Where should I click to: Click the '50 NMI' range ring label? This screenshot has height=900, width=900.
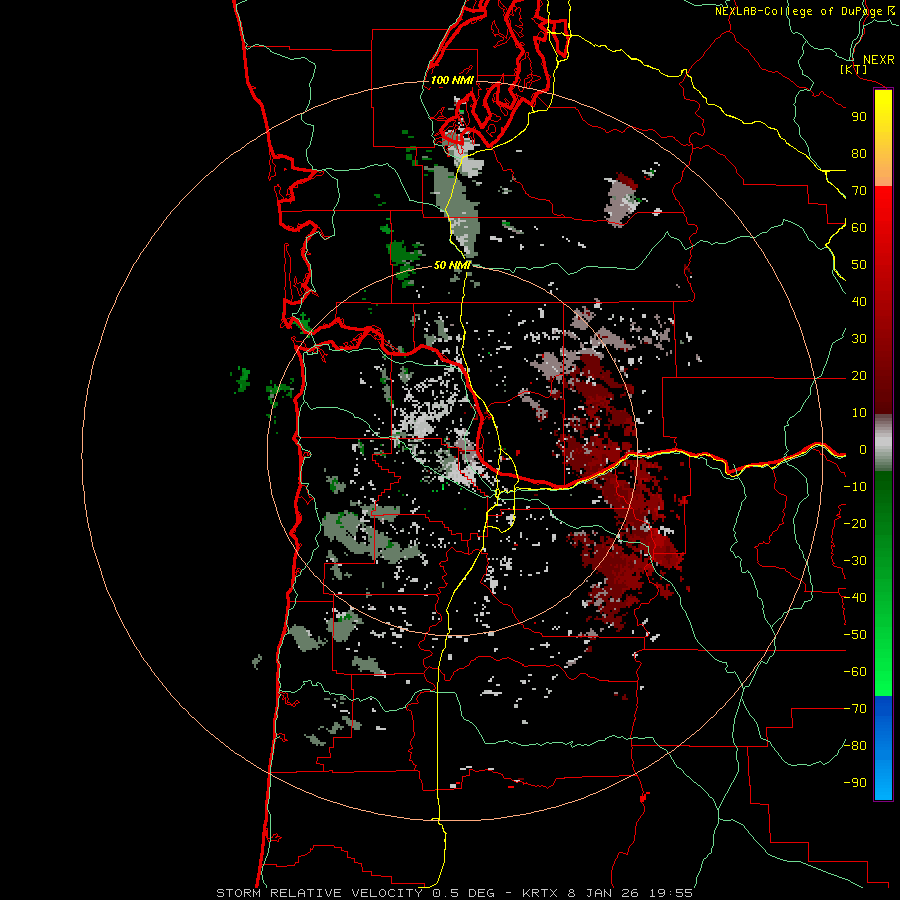click(452, 265)
